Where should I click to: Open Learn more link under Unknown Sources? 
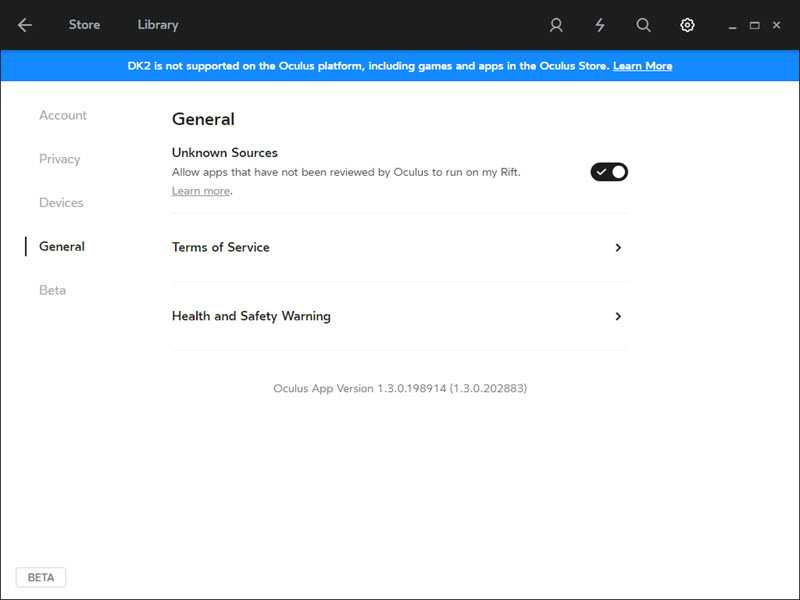pyautogui.click(x=201, y=191)
